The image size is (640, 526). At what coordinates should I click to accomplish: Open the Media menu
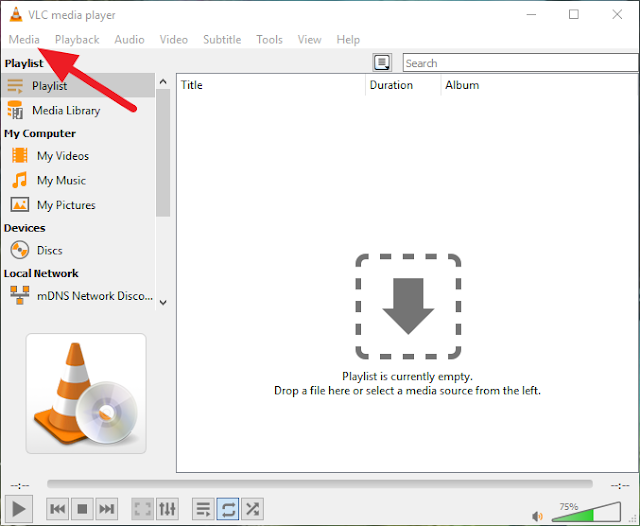click(24, 40)
